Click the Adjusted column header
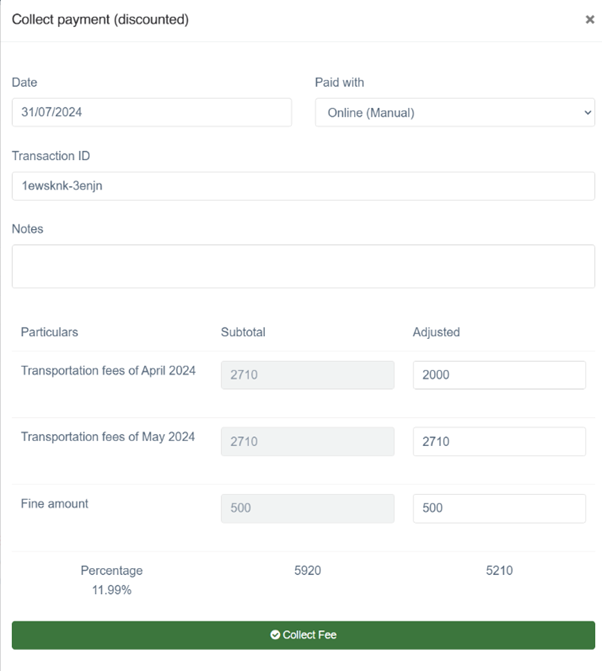This screenshot has width=602, height=671. (x=436, y=332)
